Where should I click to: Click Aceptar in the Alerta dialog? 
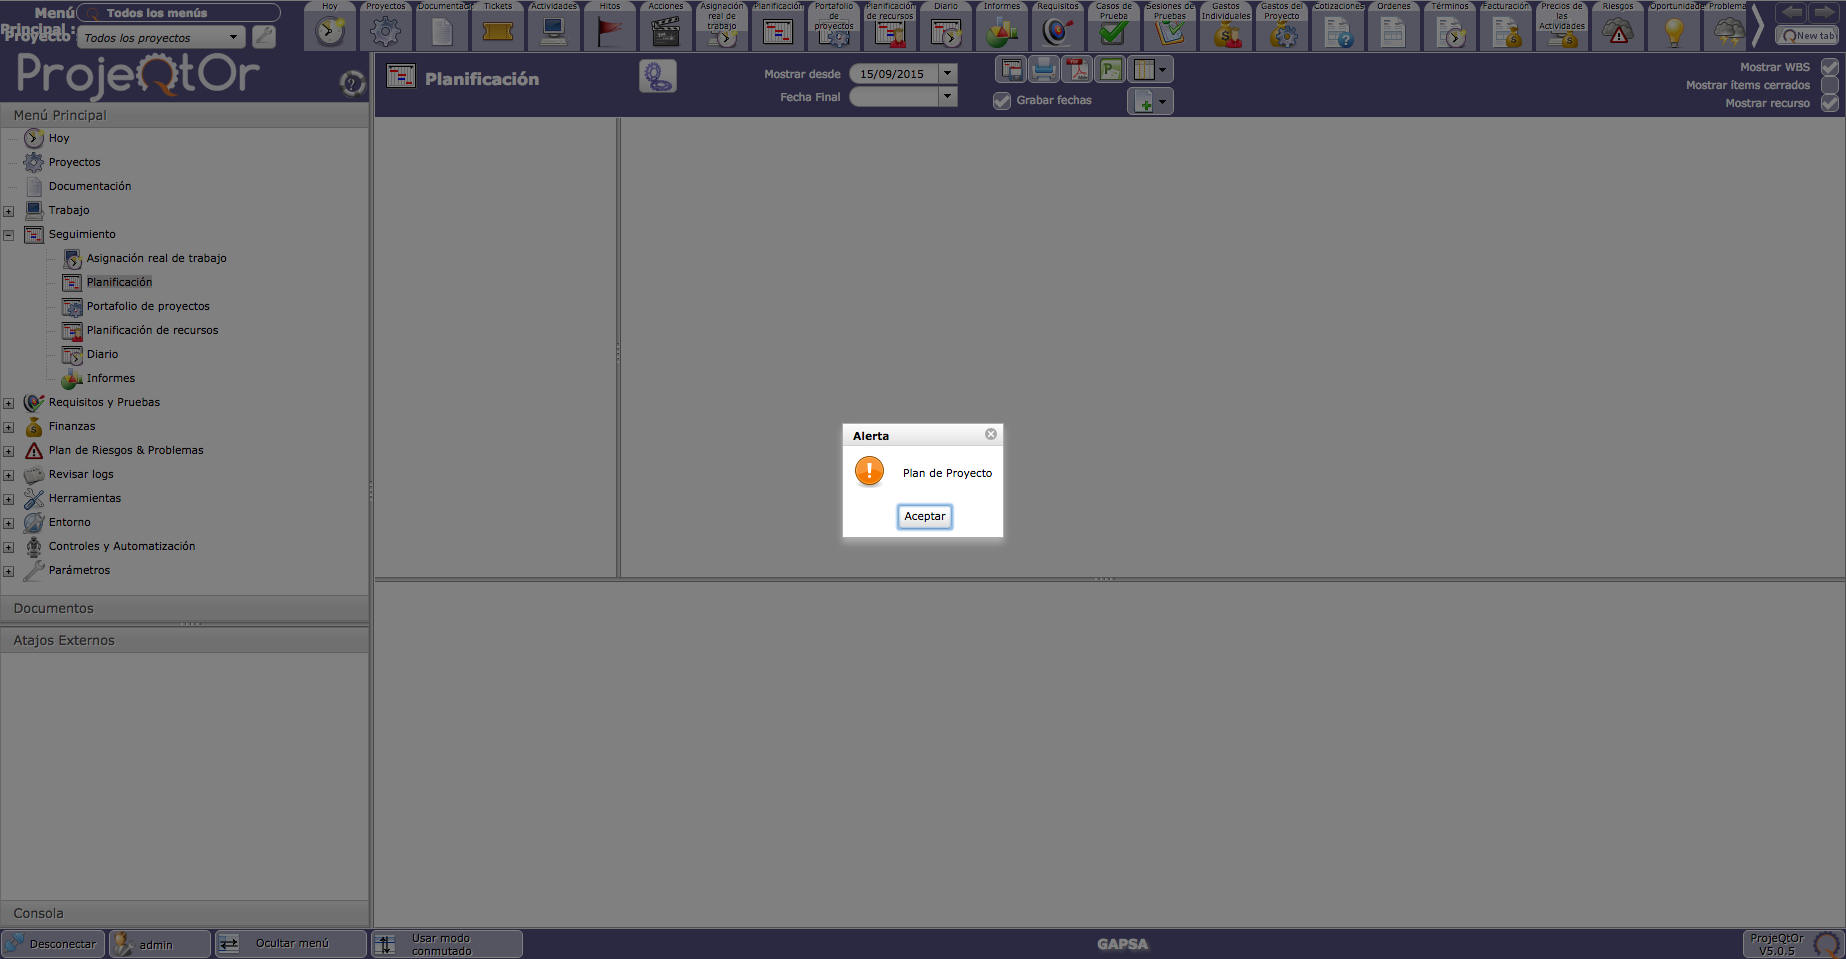coord(925,516)
